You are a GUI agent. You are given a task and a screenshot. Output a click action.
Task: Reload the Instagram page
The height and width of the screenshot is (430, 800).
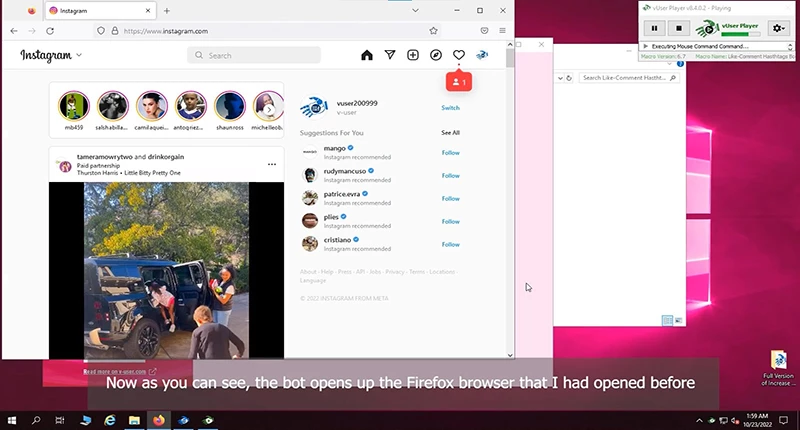click(x=50, y=31)
